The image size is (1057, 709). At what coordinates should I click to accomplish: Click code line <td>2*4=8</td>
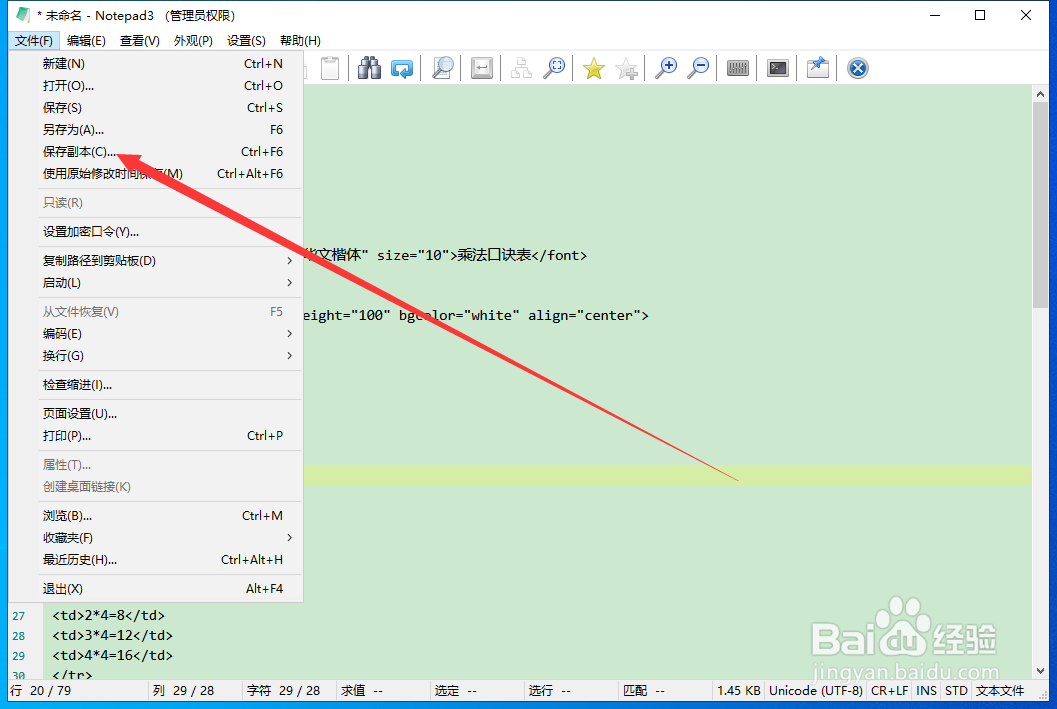(109, 615)
